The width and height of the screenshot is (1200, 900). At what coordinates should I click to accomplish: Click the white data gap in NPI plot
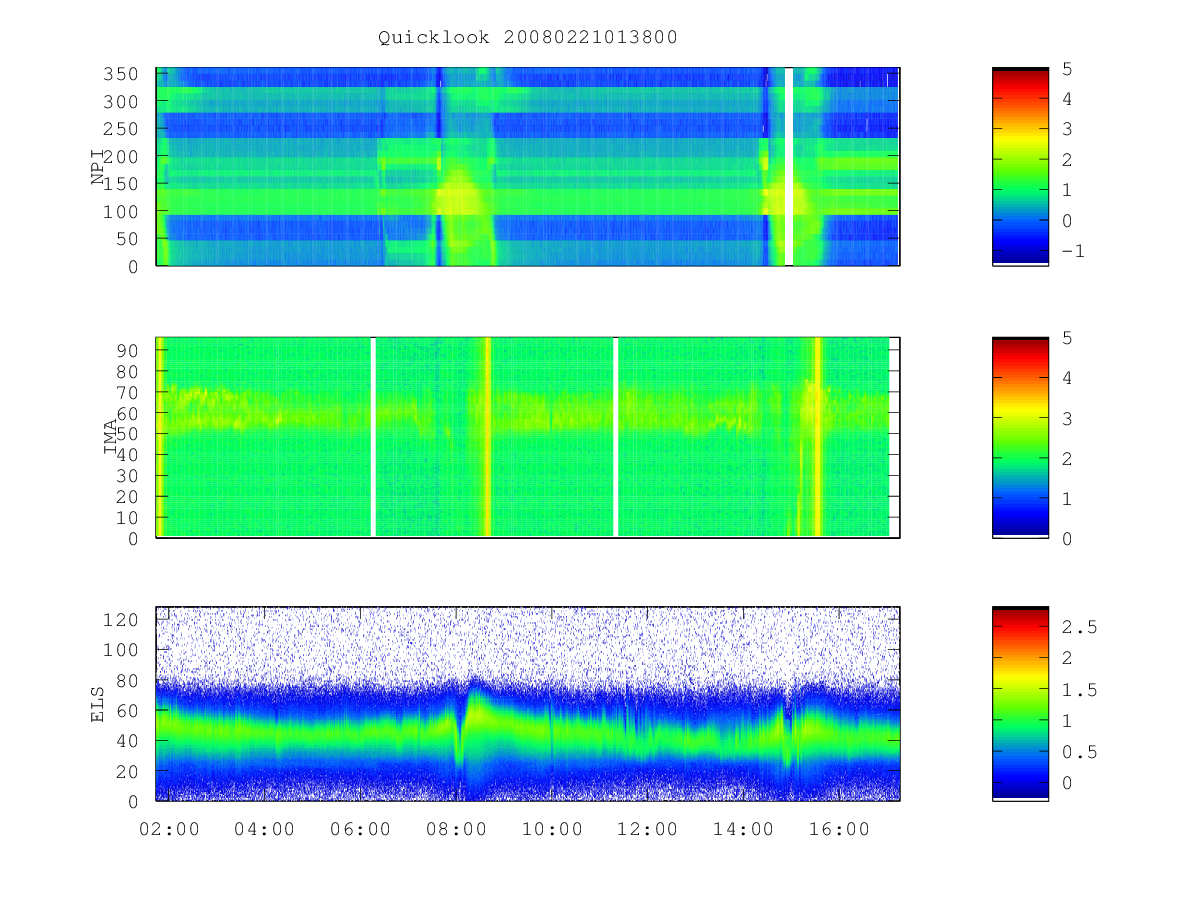(x=789, y=167)
